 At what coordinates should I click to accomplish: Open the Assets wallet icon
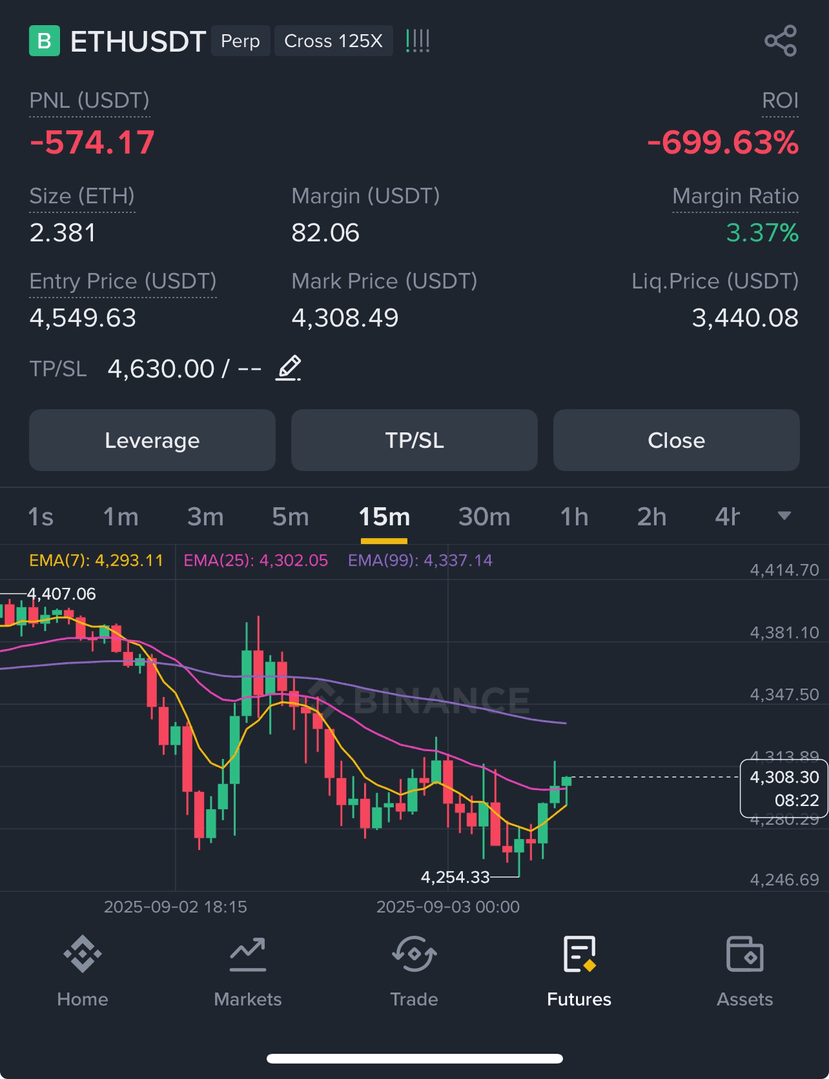click(745, 954)
